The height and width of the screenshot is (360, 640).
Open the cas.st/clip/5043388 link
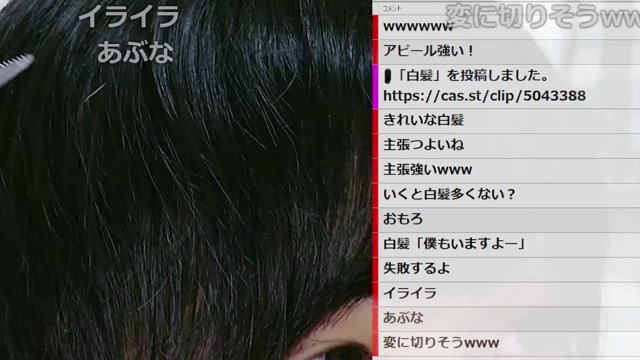coord(484,96)
